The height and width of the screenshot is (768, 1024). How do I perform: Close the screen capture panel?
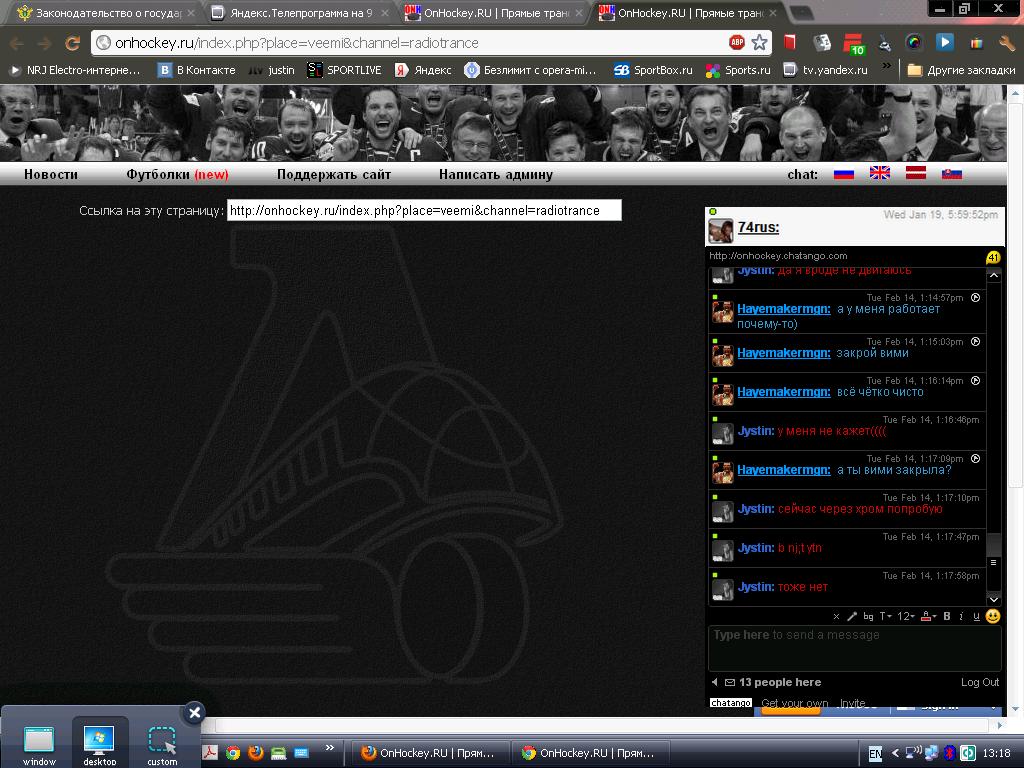click(195, 712)
